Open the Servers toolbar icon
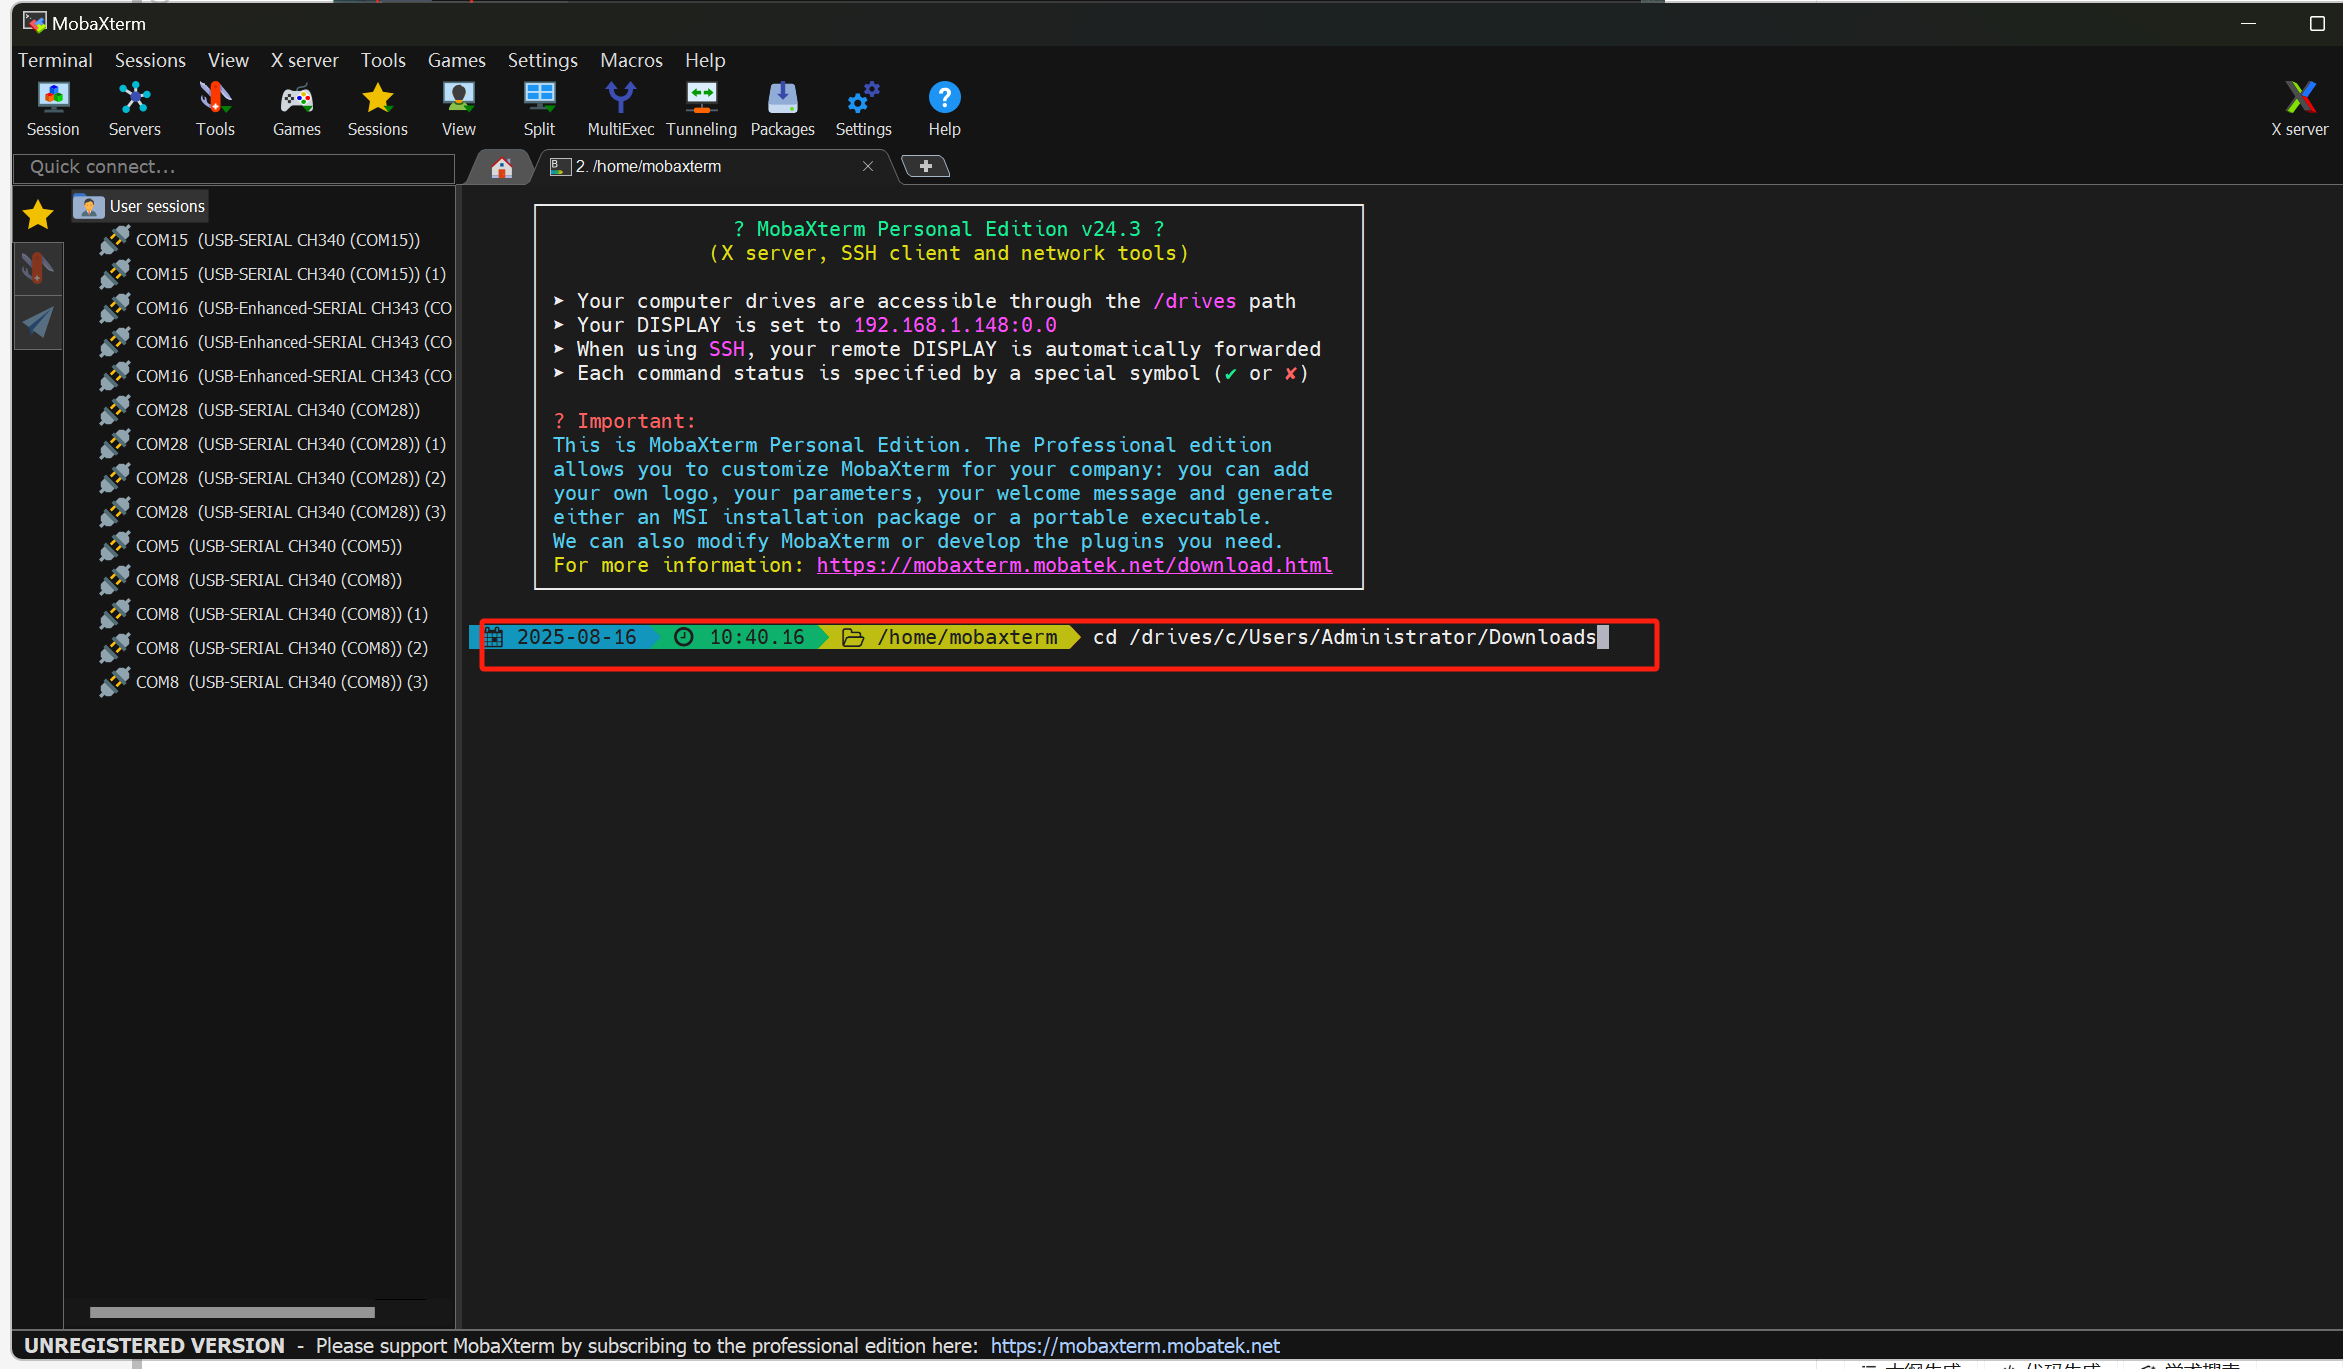This screenshot has height=1369, width=2343. coord(134,109)
